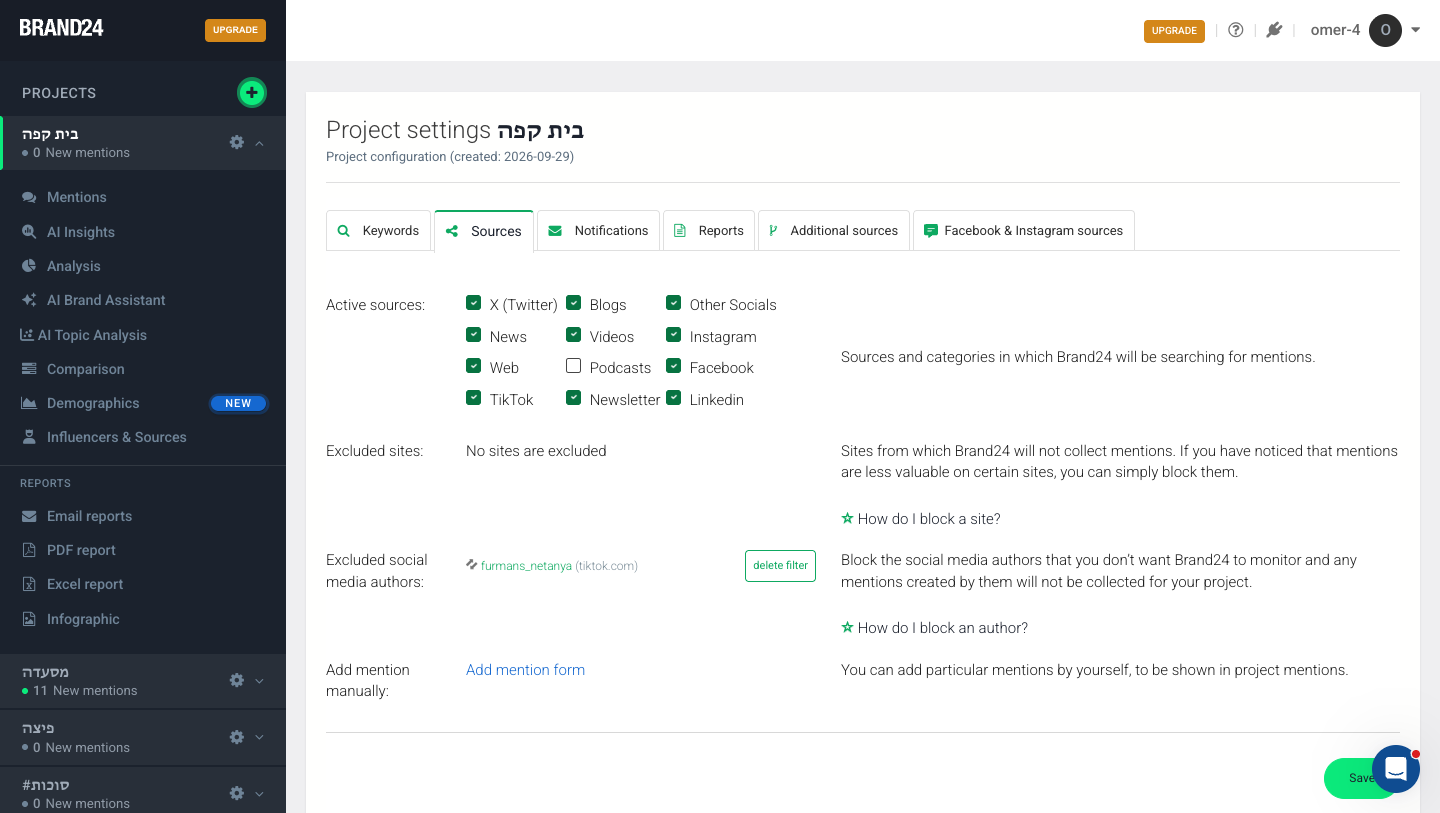Open the 'How do I block an author?' link
The image size is (1440, 813).
tap(943, 628)
